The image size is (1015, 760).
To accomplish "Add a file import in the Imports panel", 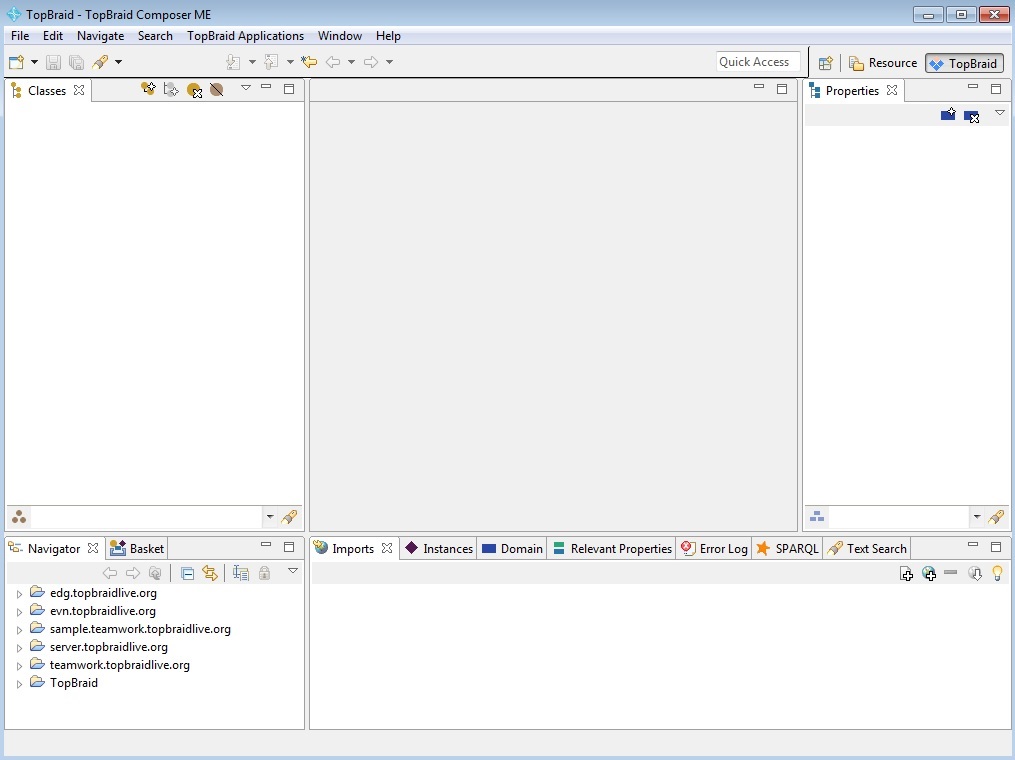I will (x=907, y=573).
